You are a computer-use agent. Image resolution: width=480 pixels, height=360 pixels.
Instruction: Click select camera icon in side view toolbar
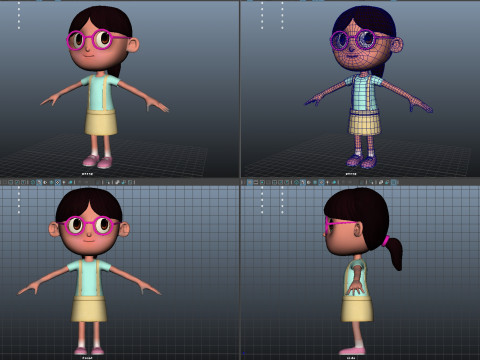coord(250,182)
